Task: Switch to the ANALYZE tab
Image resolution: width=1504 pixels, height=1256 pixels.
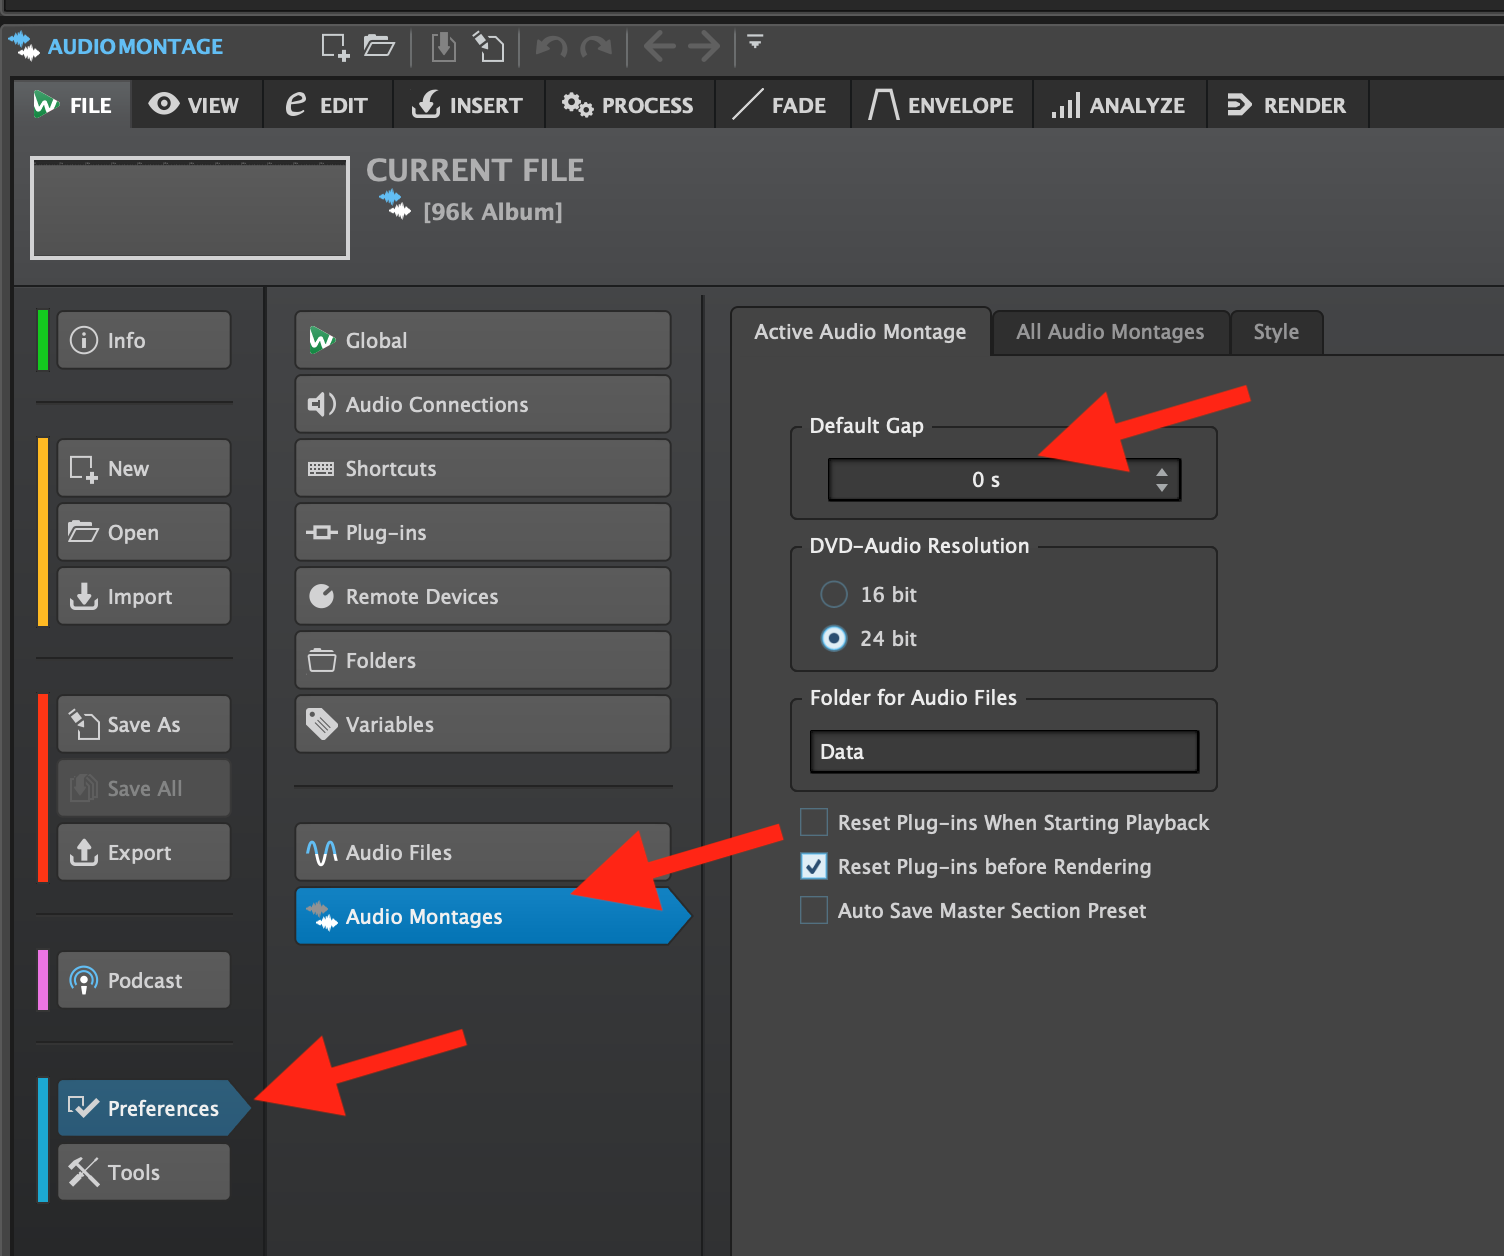Action: click(1119, 105)
